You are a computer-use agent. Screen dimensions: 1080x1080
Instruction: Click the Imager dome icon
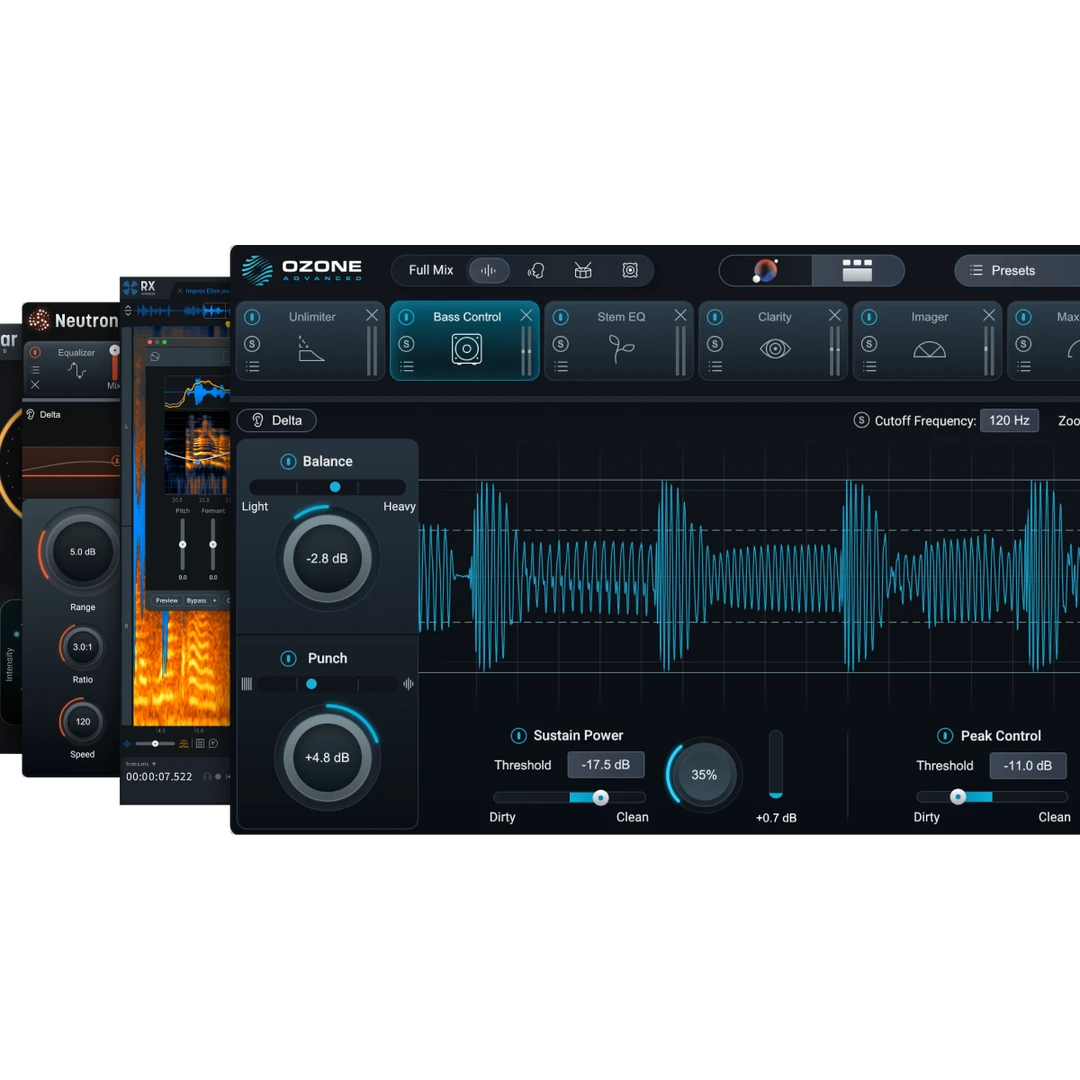click(929, 350)
